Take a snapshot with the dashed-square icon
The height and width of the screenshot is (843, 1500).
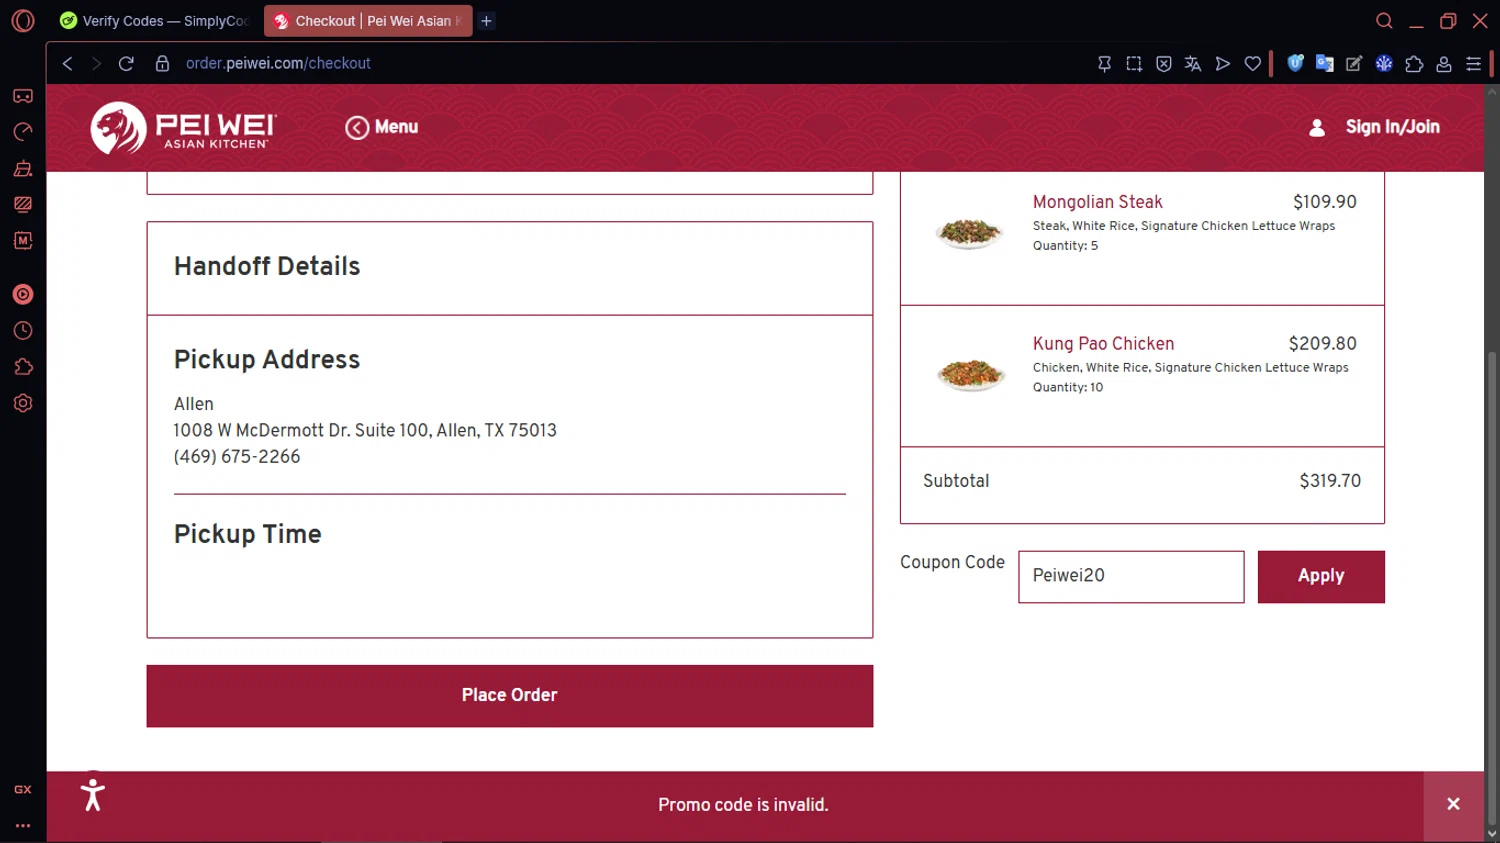tap(1134, 63)
